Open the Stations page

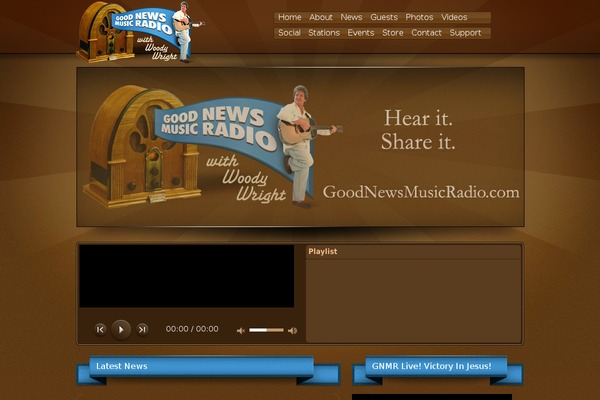[324, 33]
